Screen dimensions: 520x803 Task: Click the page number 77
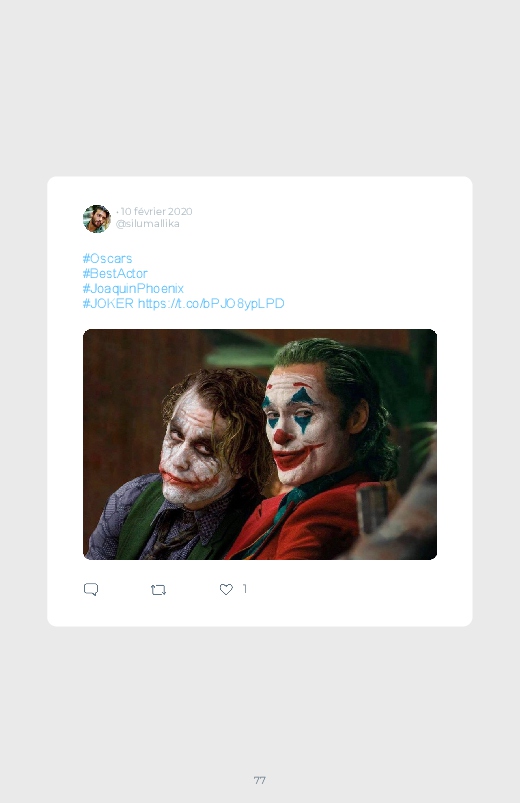[x=260, y=780]
